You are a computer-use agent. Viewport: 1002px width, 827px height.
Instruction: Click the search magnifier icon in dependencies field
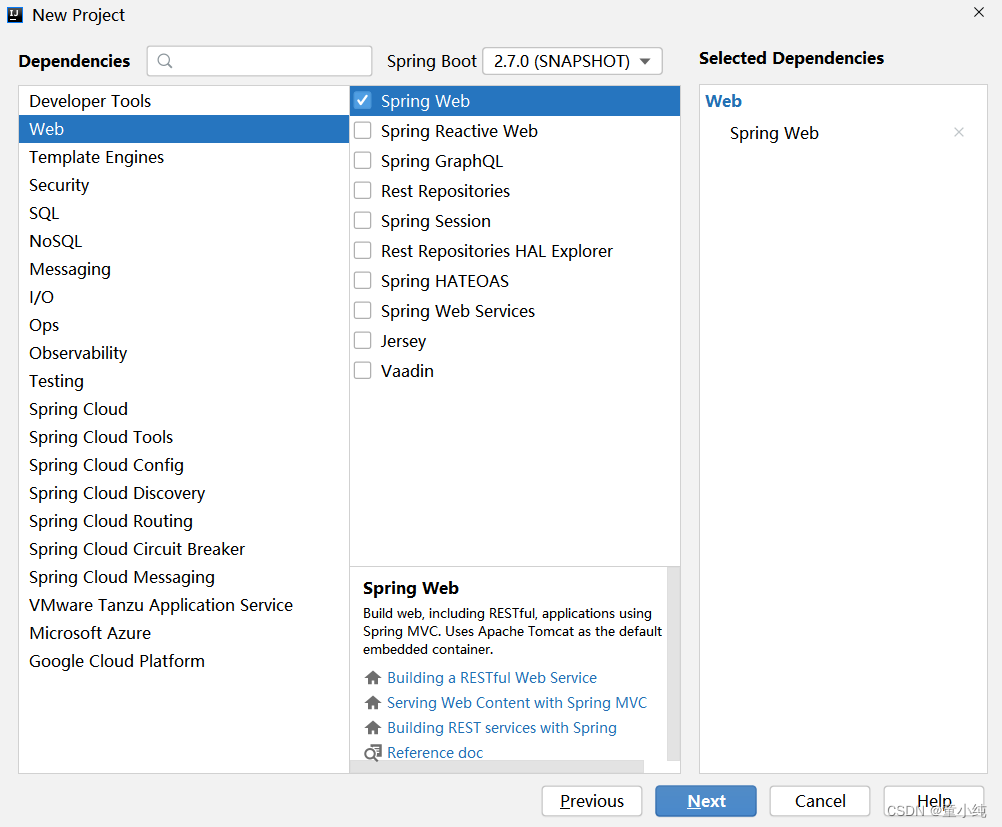165,61
